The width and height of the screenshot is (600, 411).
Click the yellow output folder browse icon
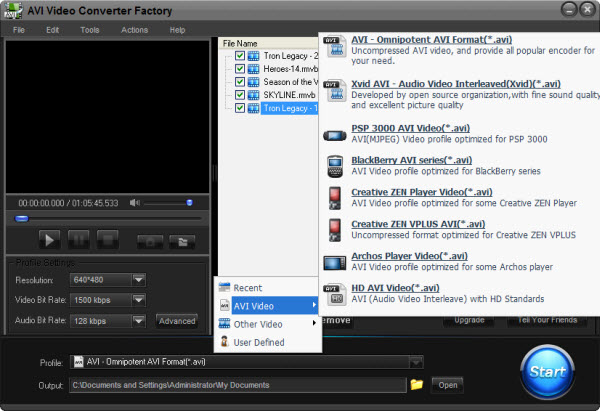click(x=417, y=384)
